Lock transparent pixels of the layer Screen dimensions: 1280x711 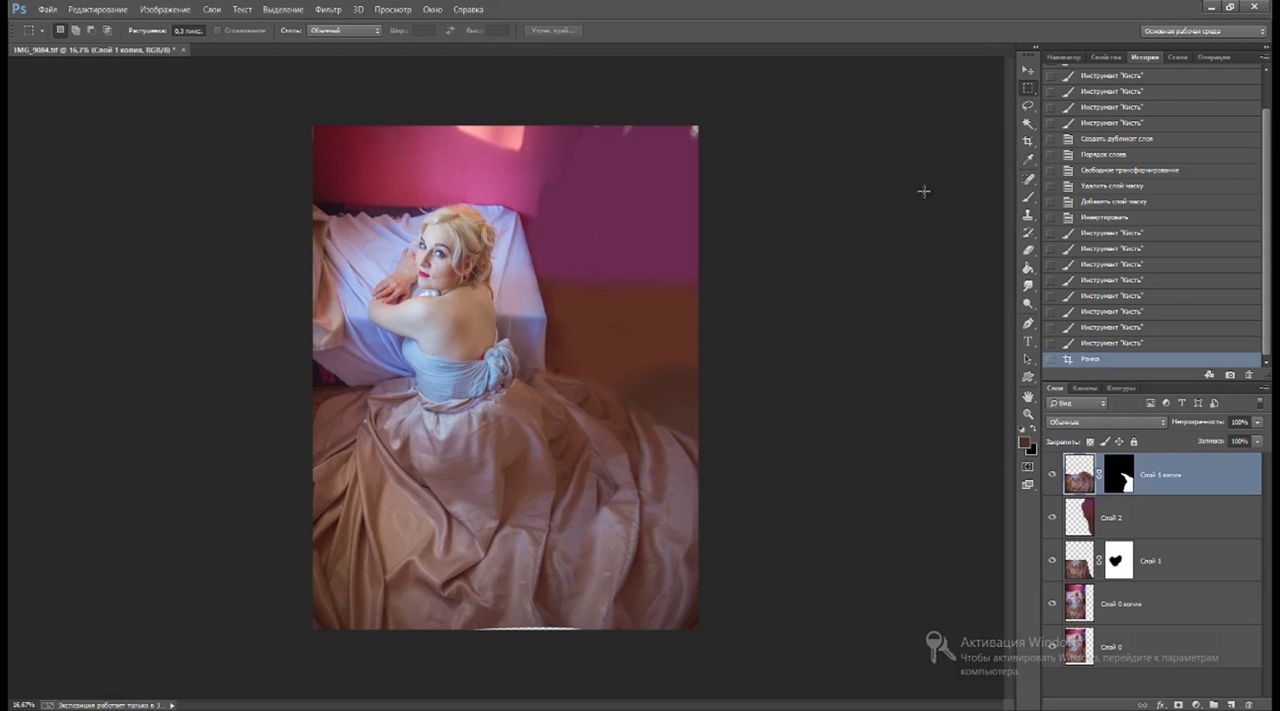[x=1090, y=441]
